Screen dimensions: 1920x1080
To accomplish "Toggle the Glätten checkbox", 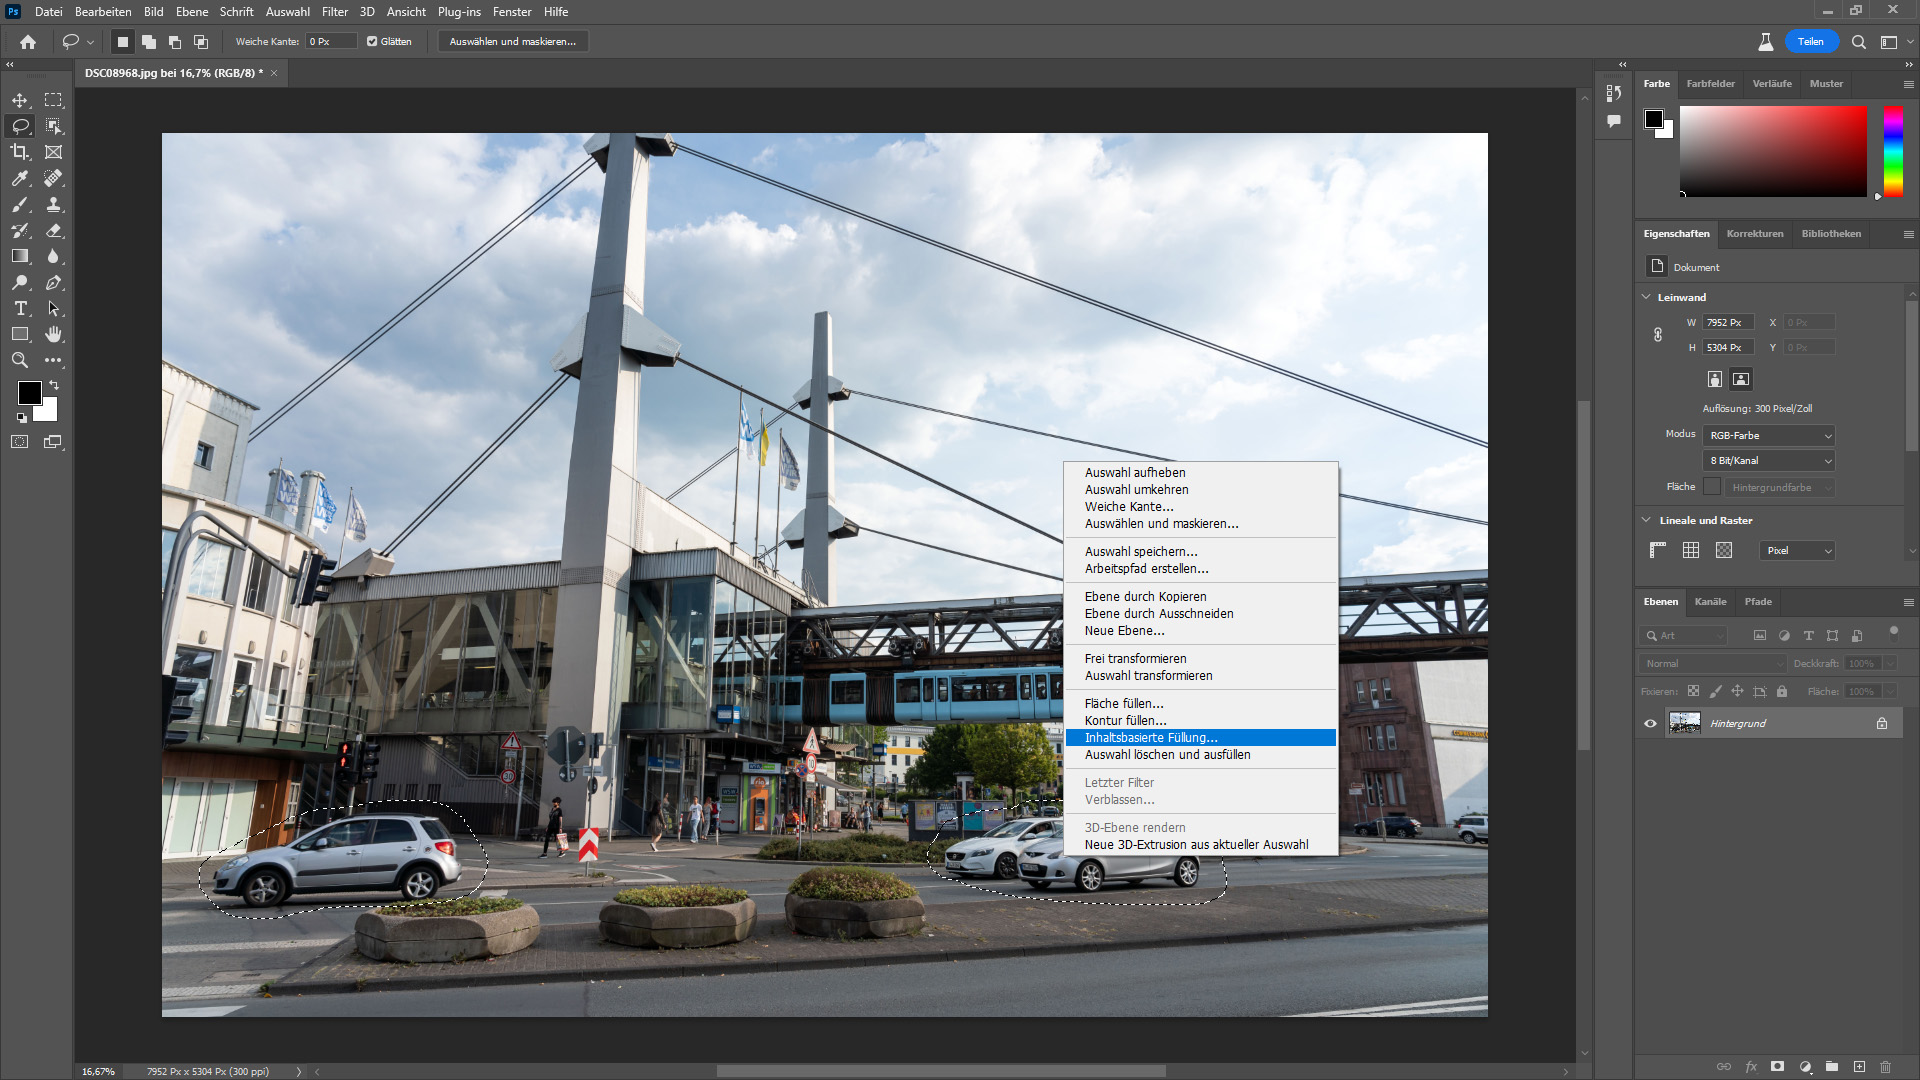I will point(372,42).
